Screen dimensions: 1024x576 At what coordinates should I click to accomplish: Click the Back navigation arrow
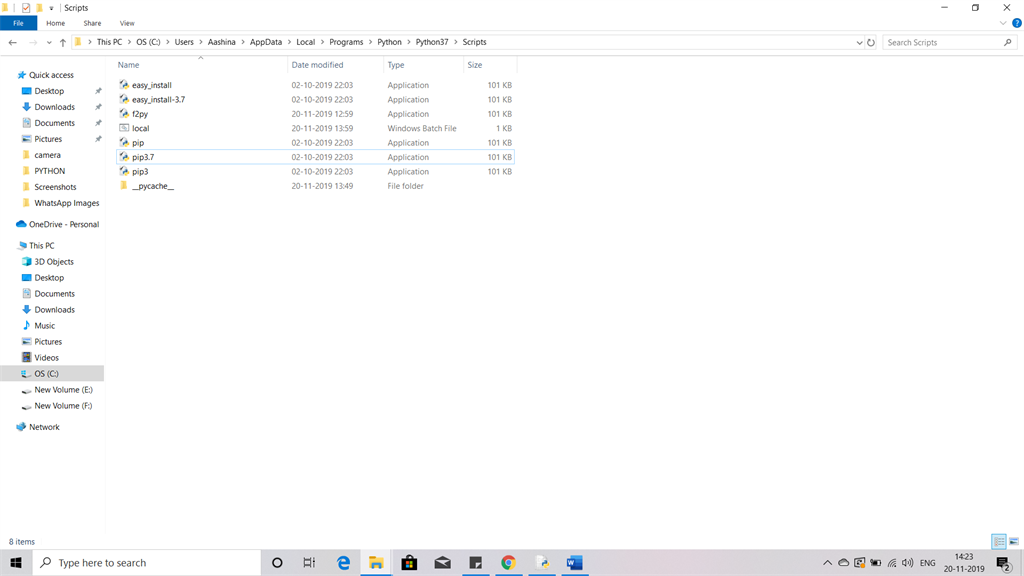(12, 42)
